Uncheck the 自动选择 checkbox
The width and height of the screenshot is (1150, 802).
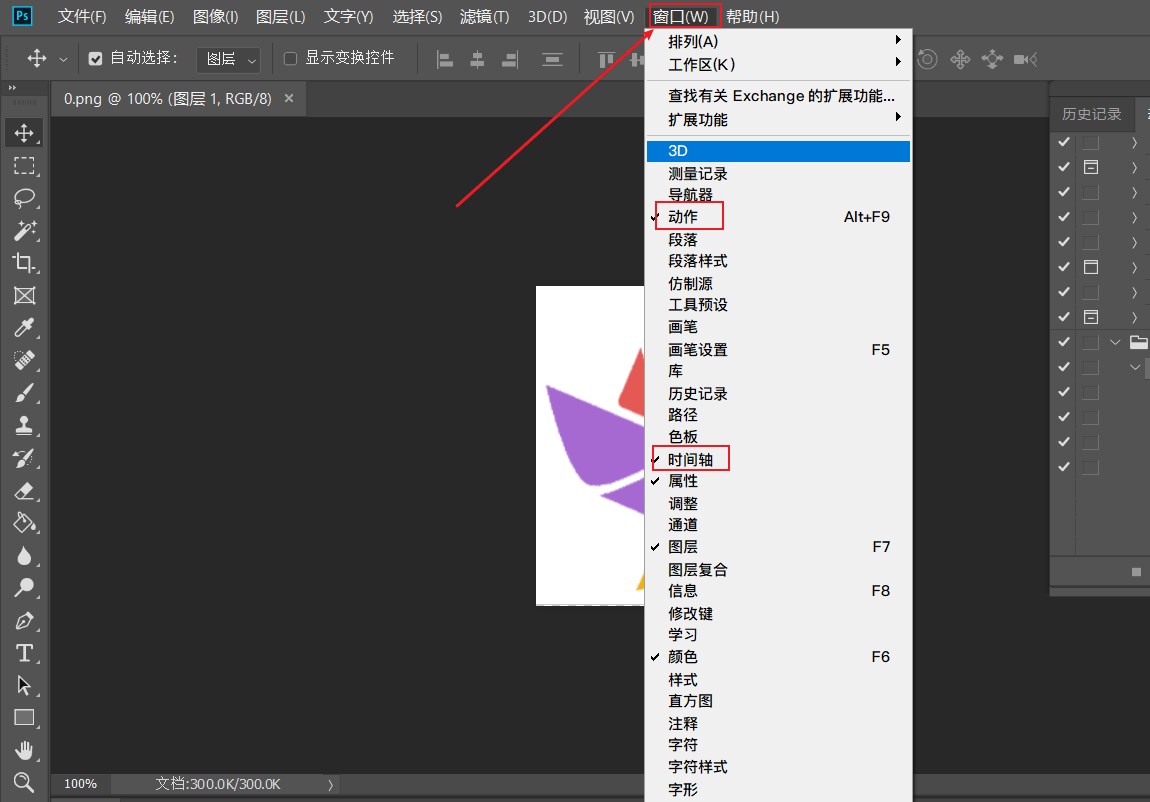coord(96,59)
